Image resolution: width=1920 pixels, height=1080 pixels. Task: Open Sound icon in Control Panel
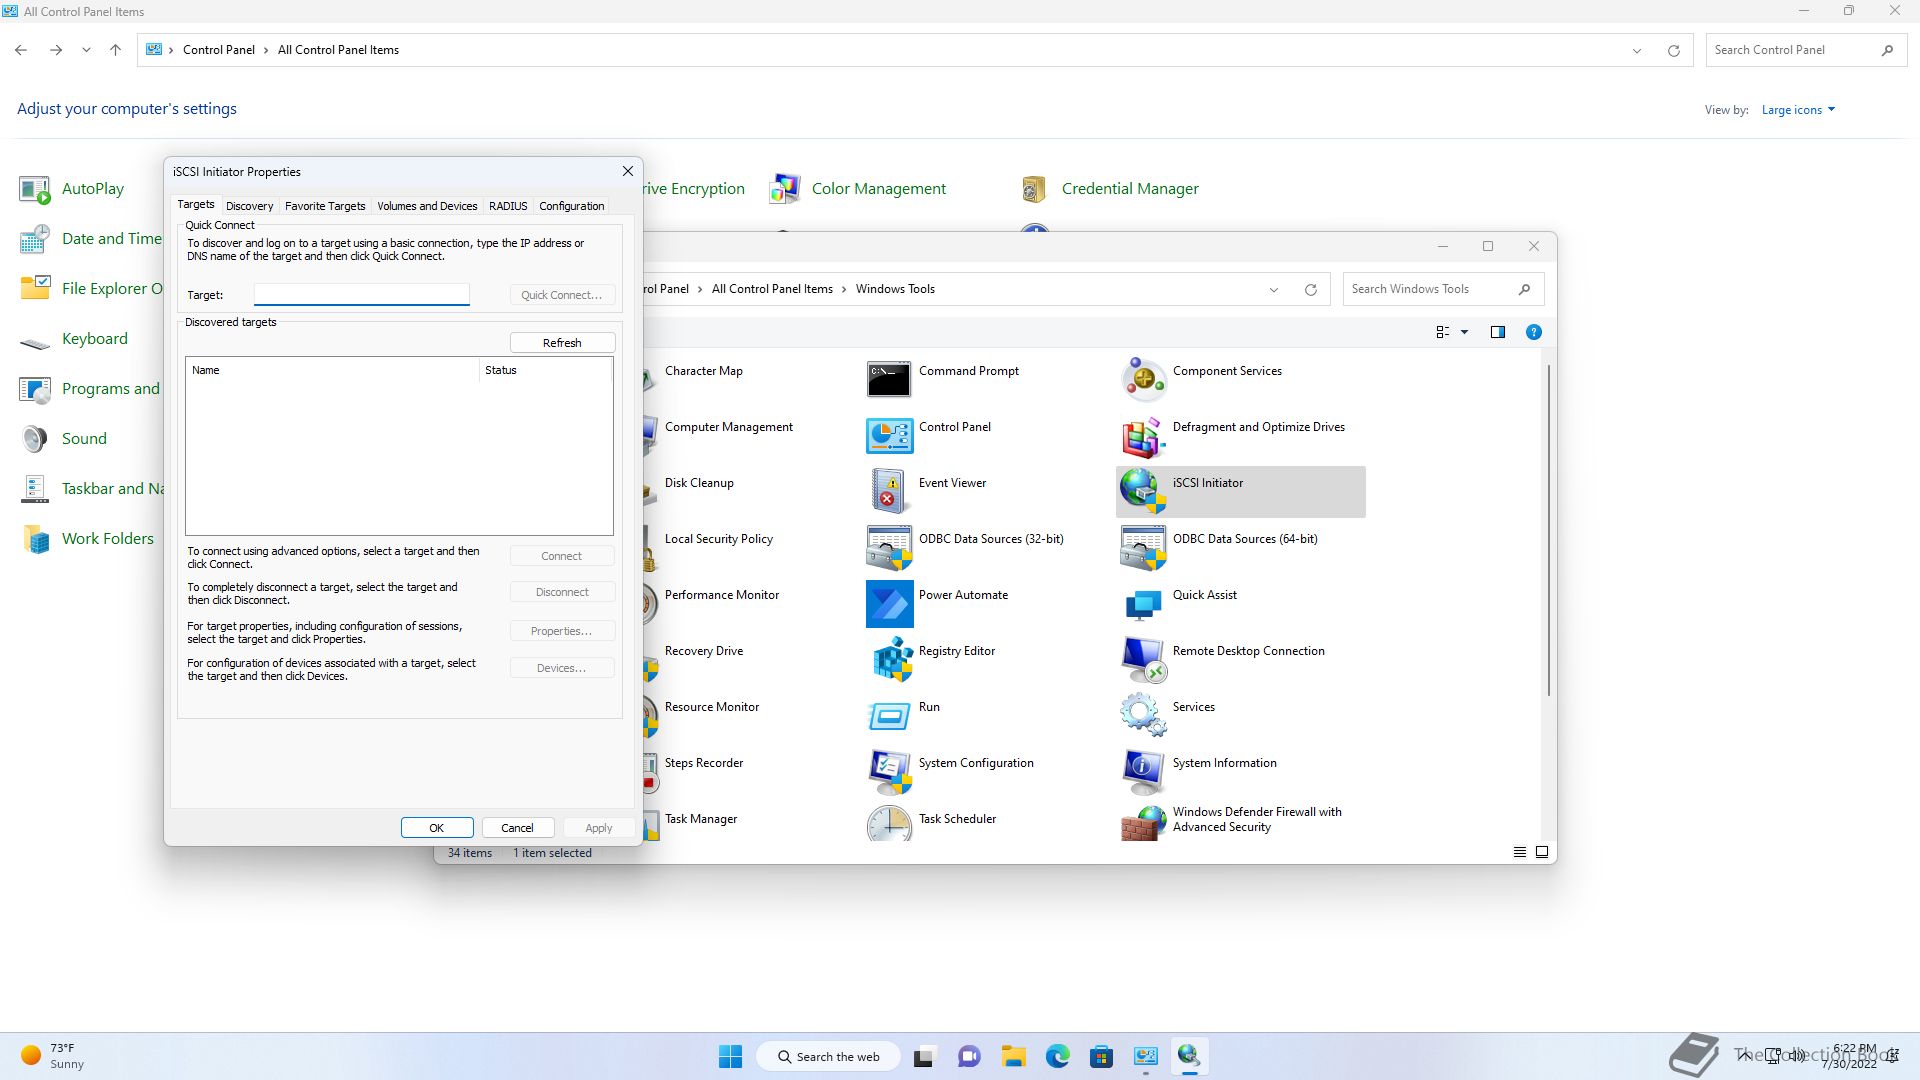[x=35, y=439]
